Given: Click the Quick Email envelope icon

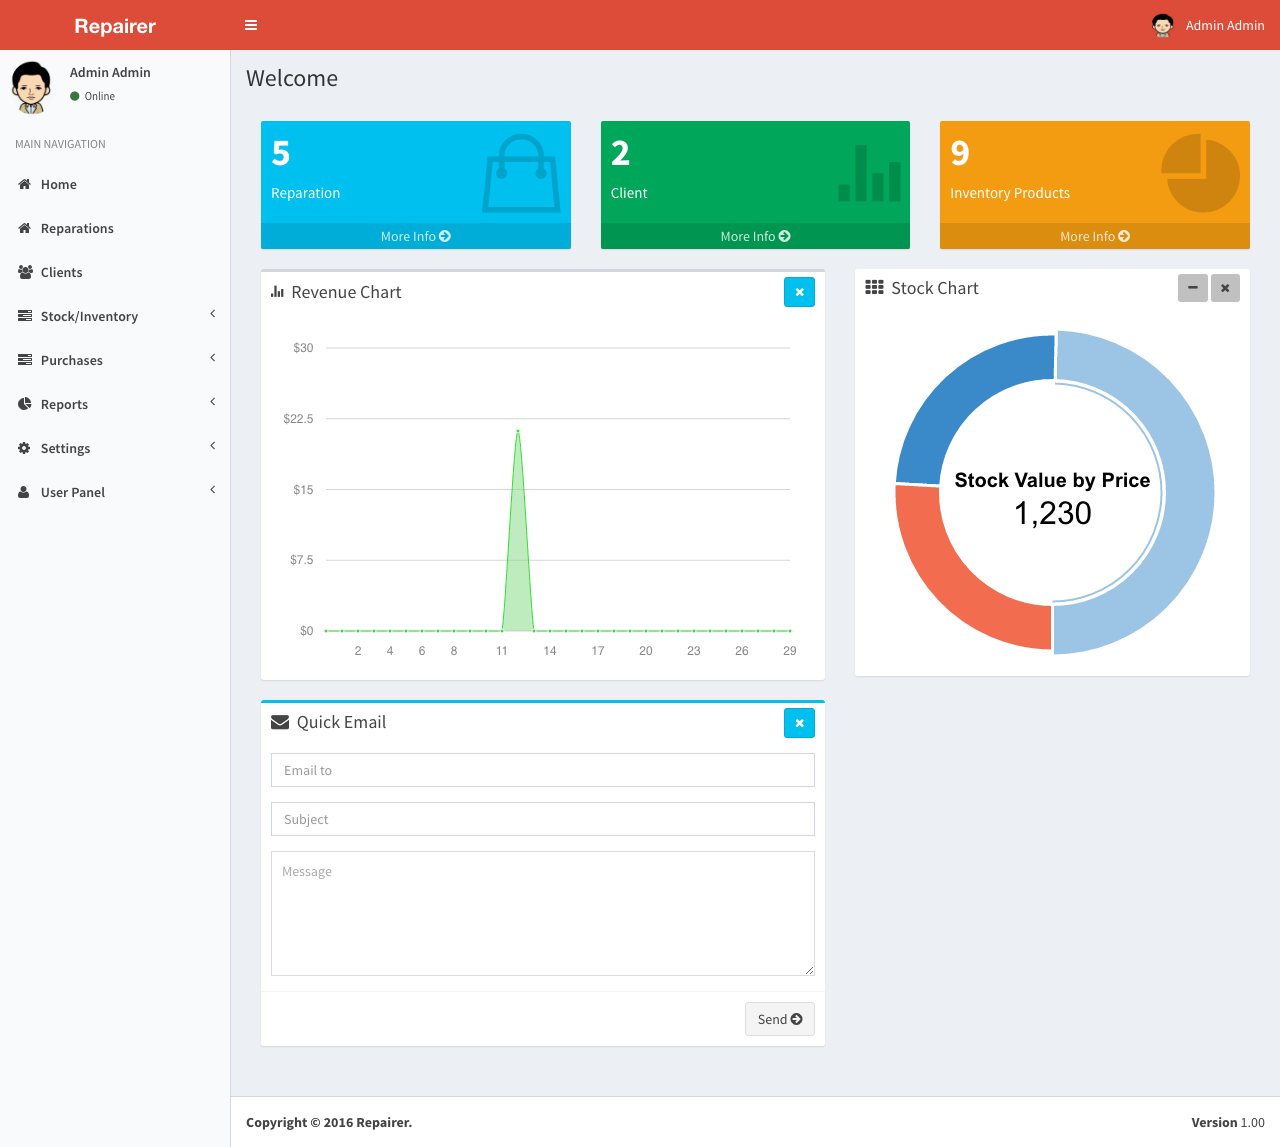Looking at the screenshot, I should 278,721.
